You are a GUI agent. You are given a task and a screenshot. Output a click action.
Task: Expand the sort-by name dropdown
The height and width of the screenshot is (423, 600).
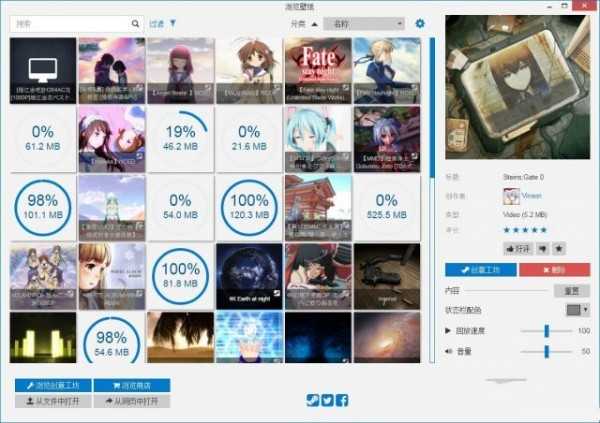click(364, 24)
